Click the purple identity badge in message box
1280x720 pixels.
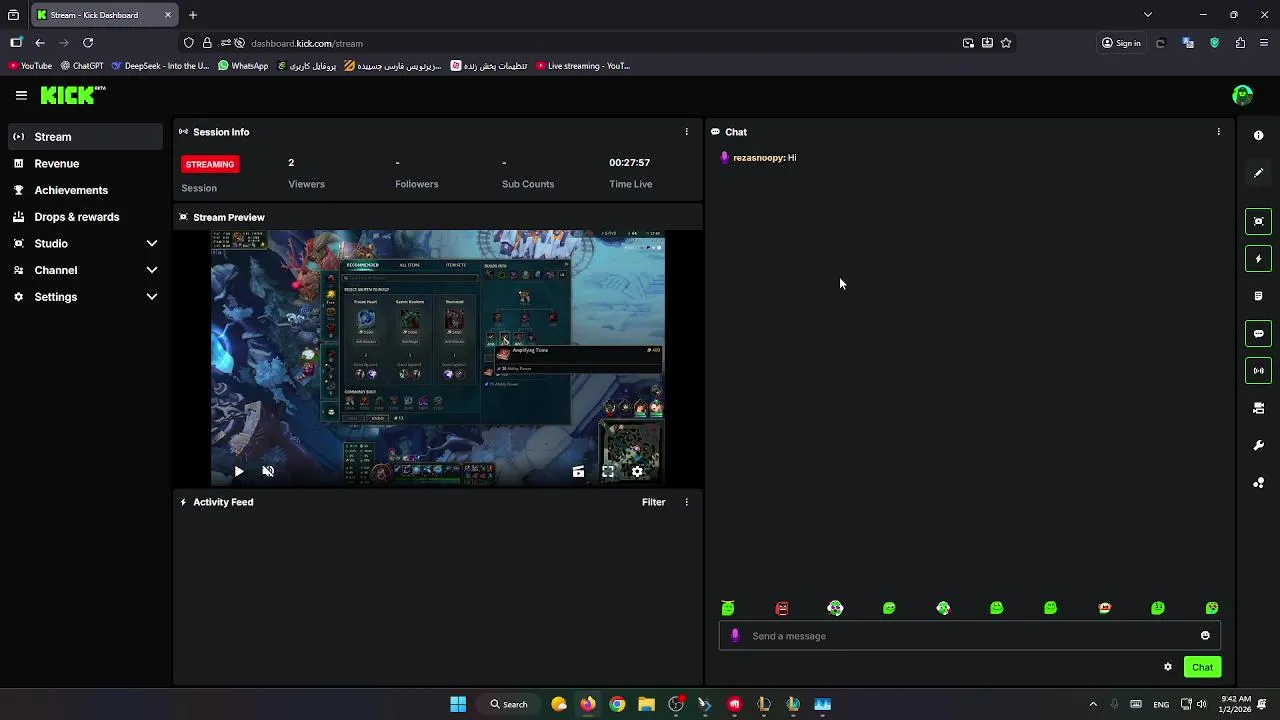pyautogui.click(x=735, y=636)
